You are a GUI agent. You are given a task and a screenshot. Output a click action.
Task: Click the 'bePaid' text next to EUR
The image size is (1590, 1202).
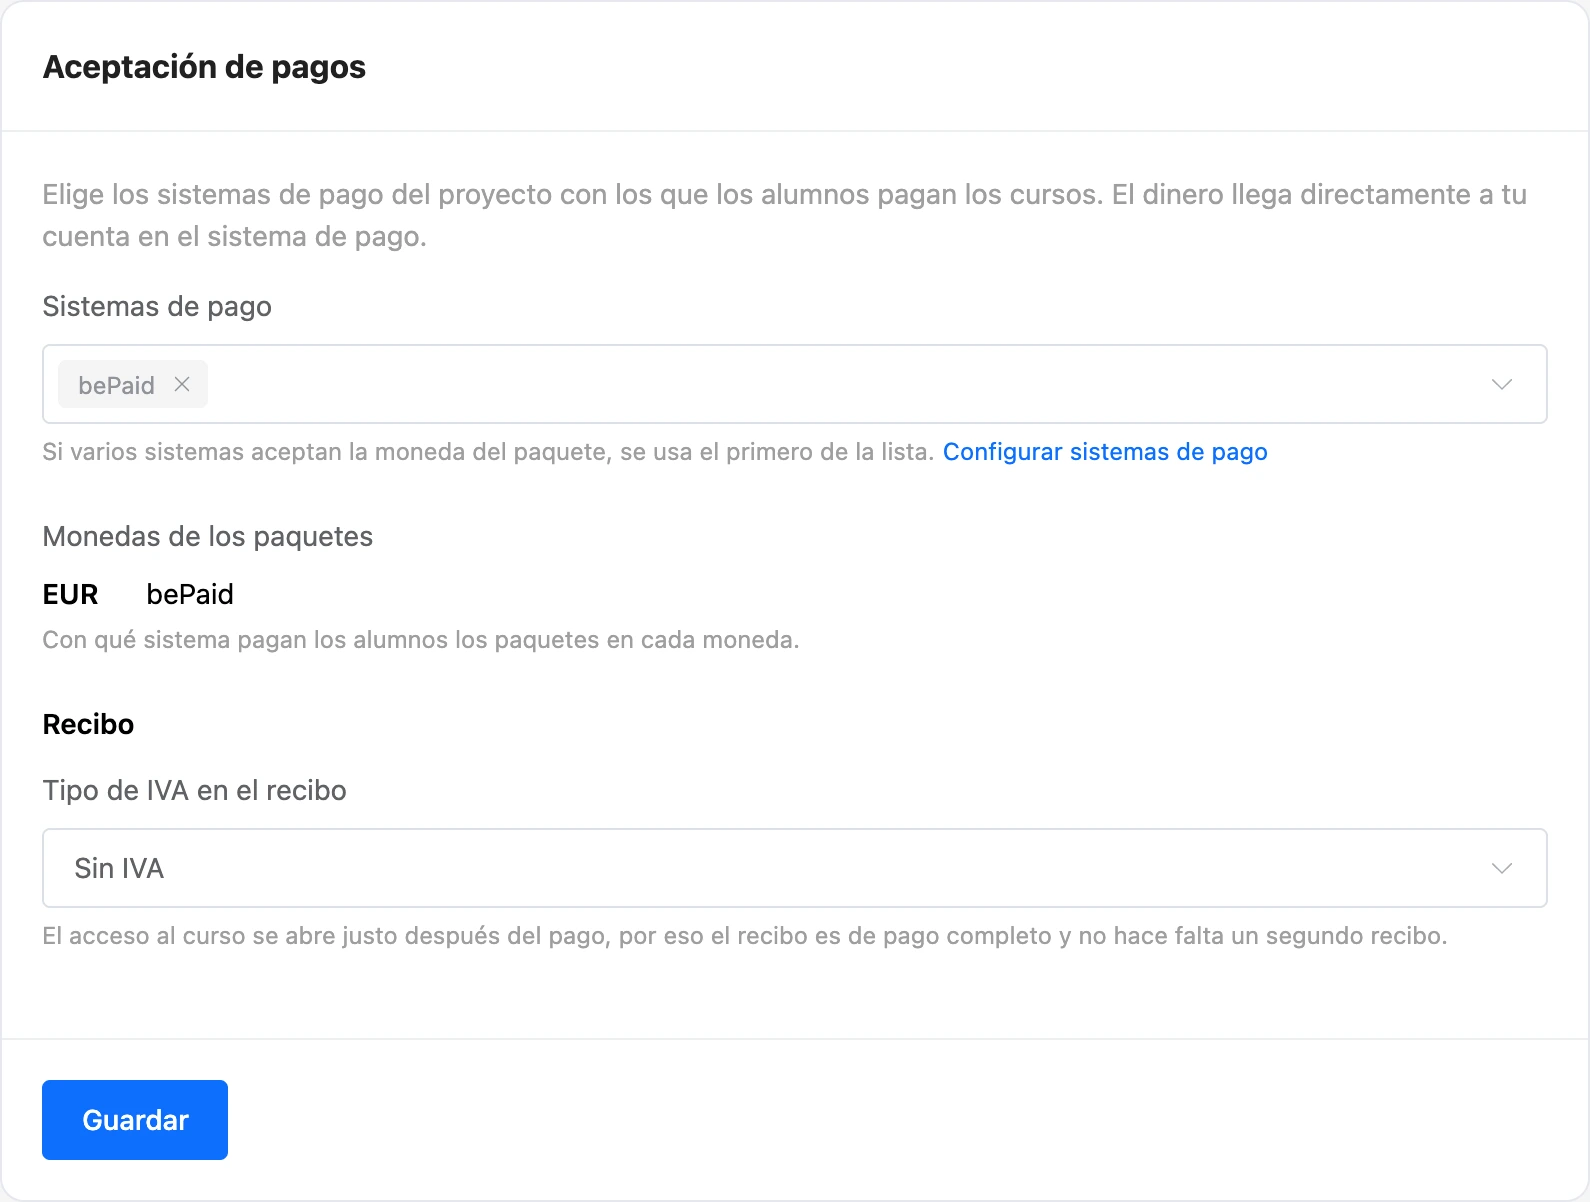coord(190,594)
